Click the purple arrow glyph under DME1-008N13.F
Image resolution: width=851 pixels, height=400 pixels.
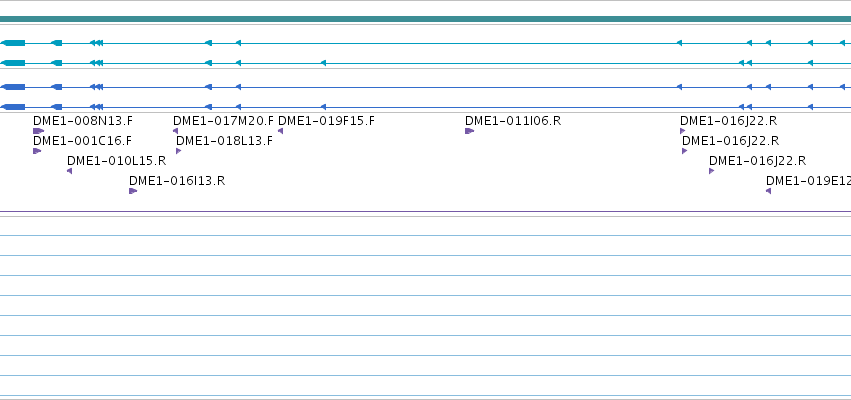click(39, 131)
